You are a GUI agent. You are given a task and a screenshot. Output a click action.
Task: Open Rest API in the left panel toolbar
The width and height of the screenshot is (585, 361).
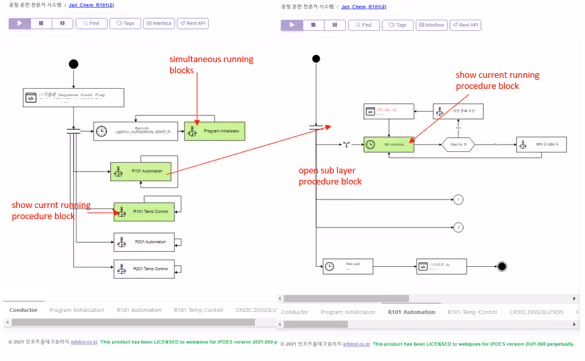pyautogui.click(x=193, y=23)
